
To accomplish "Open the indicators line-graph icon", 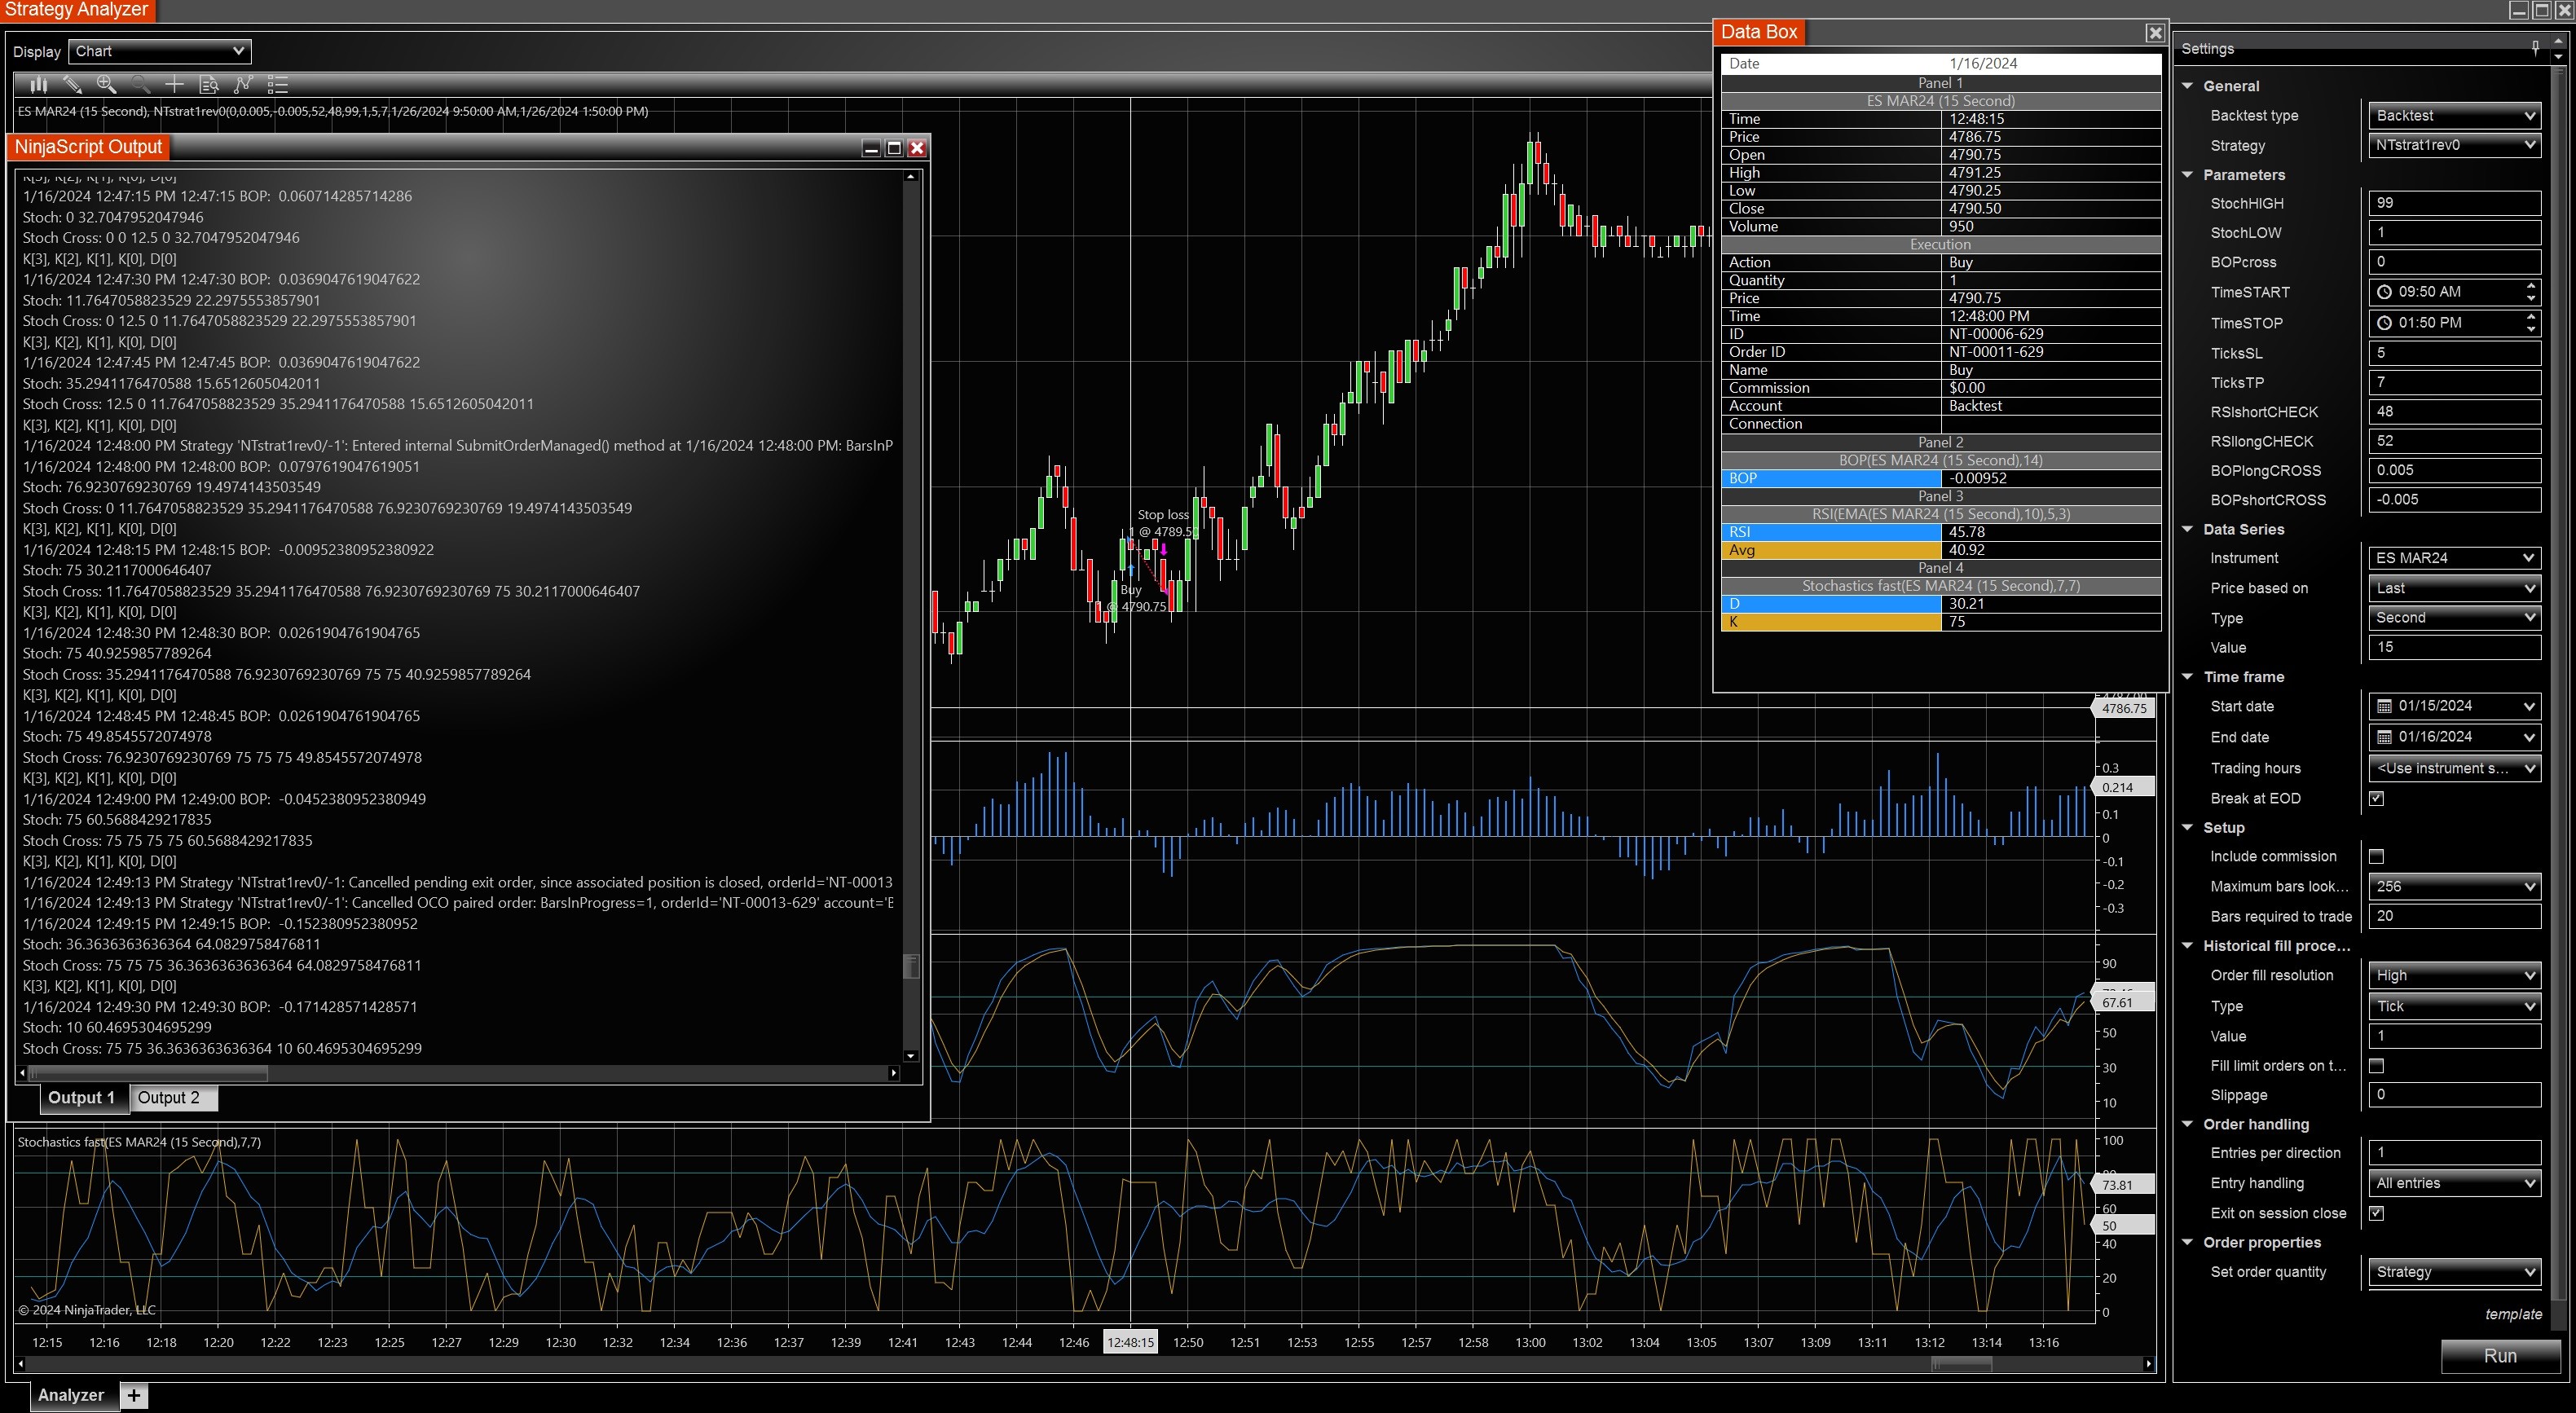I will 243,85.
